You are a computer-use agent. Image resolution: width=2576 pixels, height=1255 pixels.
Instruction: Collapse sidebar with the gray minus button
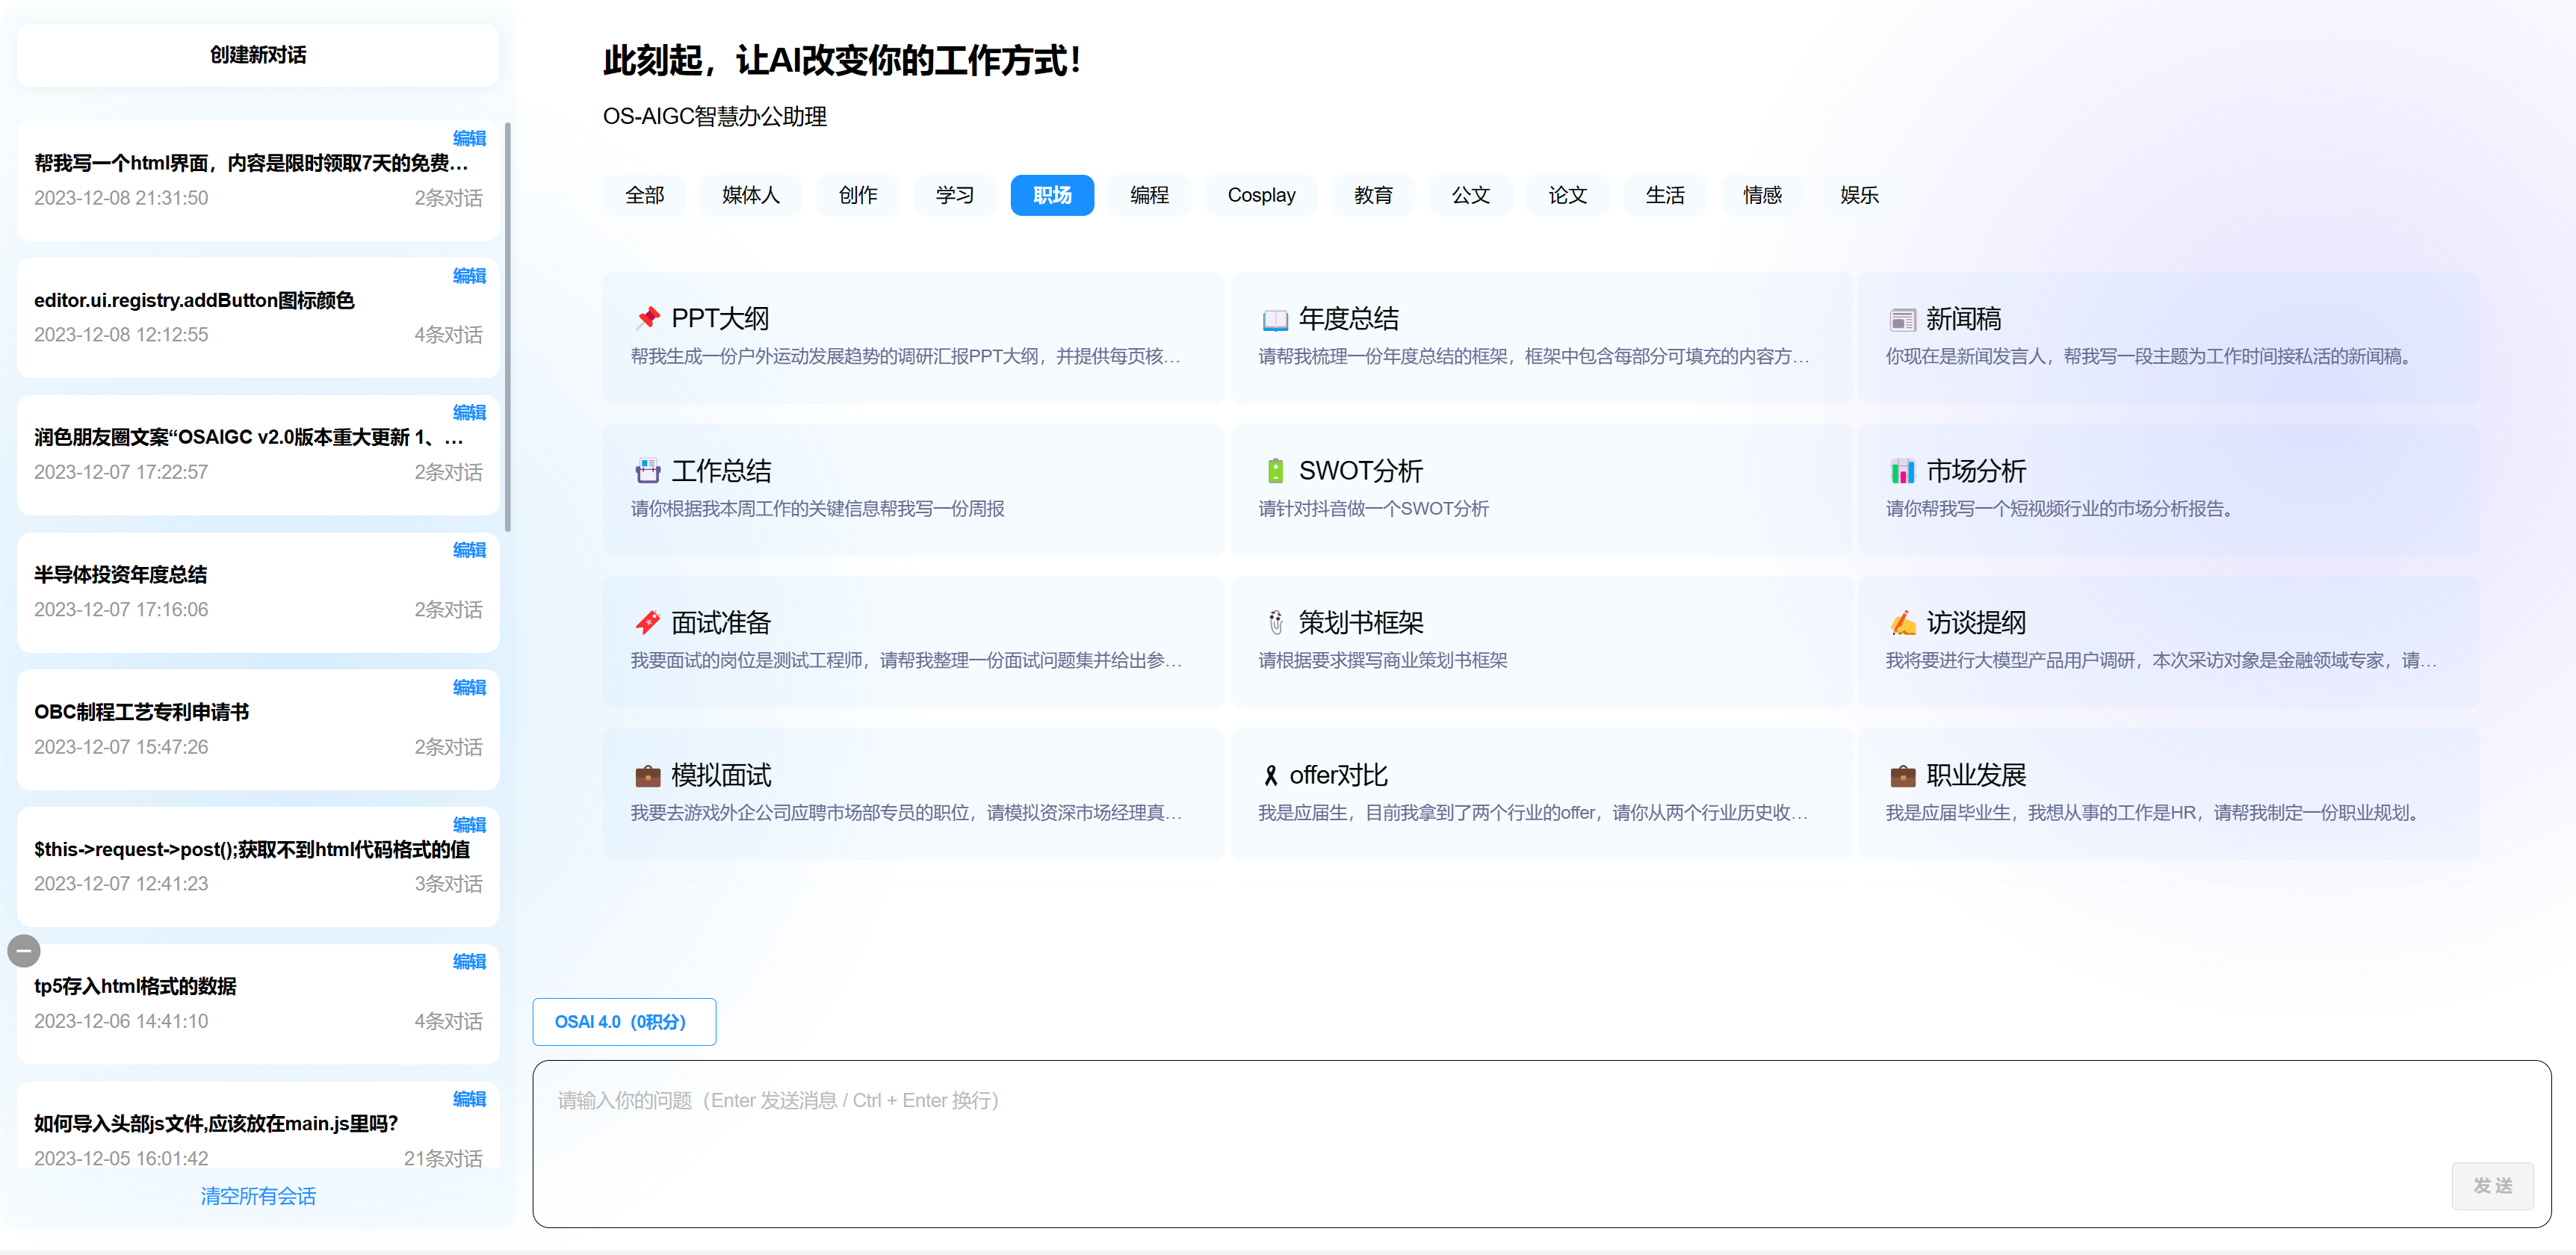tap(24, 951)
